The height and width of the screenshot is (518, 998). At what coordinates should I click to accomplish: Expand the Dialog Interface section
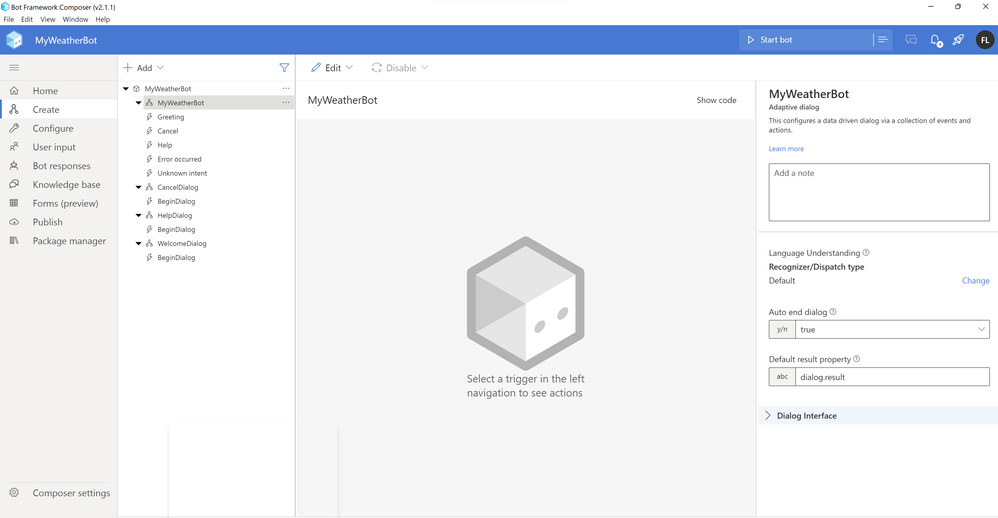(878, 416)
